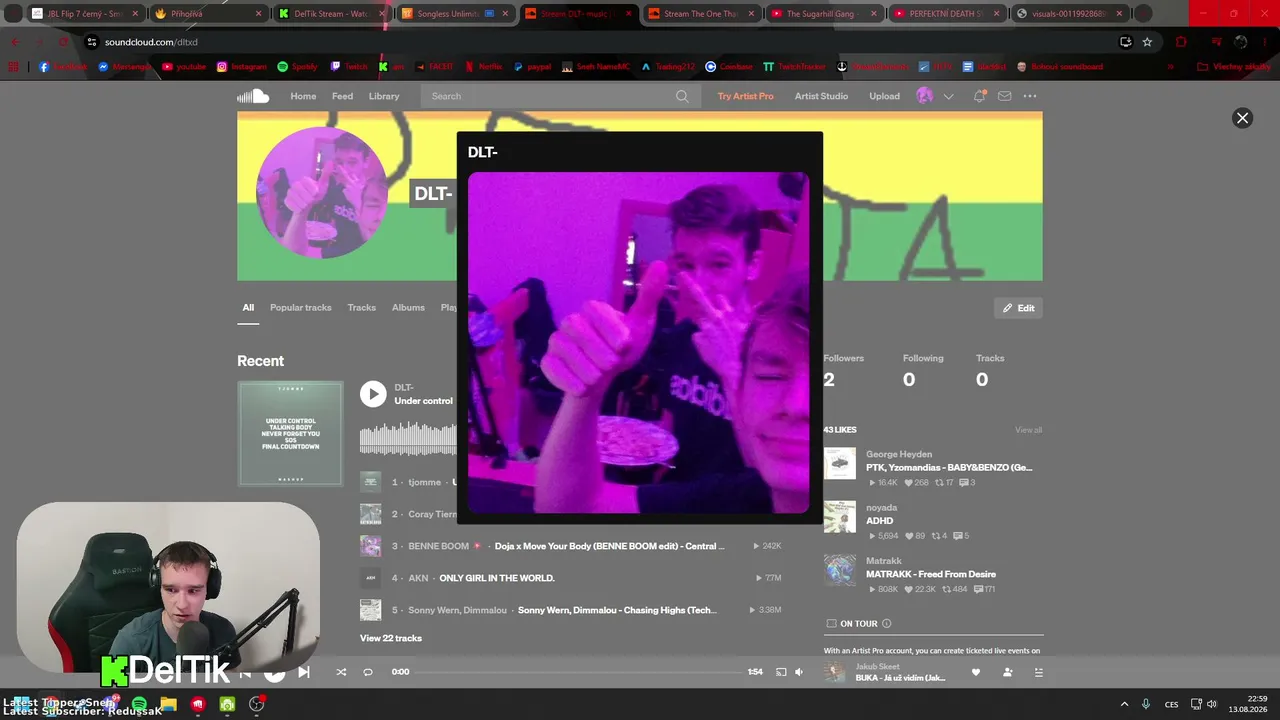Toggle shuffle in the player bar
The width and height of the screenshot is (1280, 720).
(341, 672)
